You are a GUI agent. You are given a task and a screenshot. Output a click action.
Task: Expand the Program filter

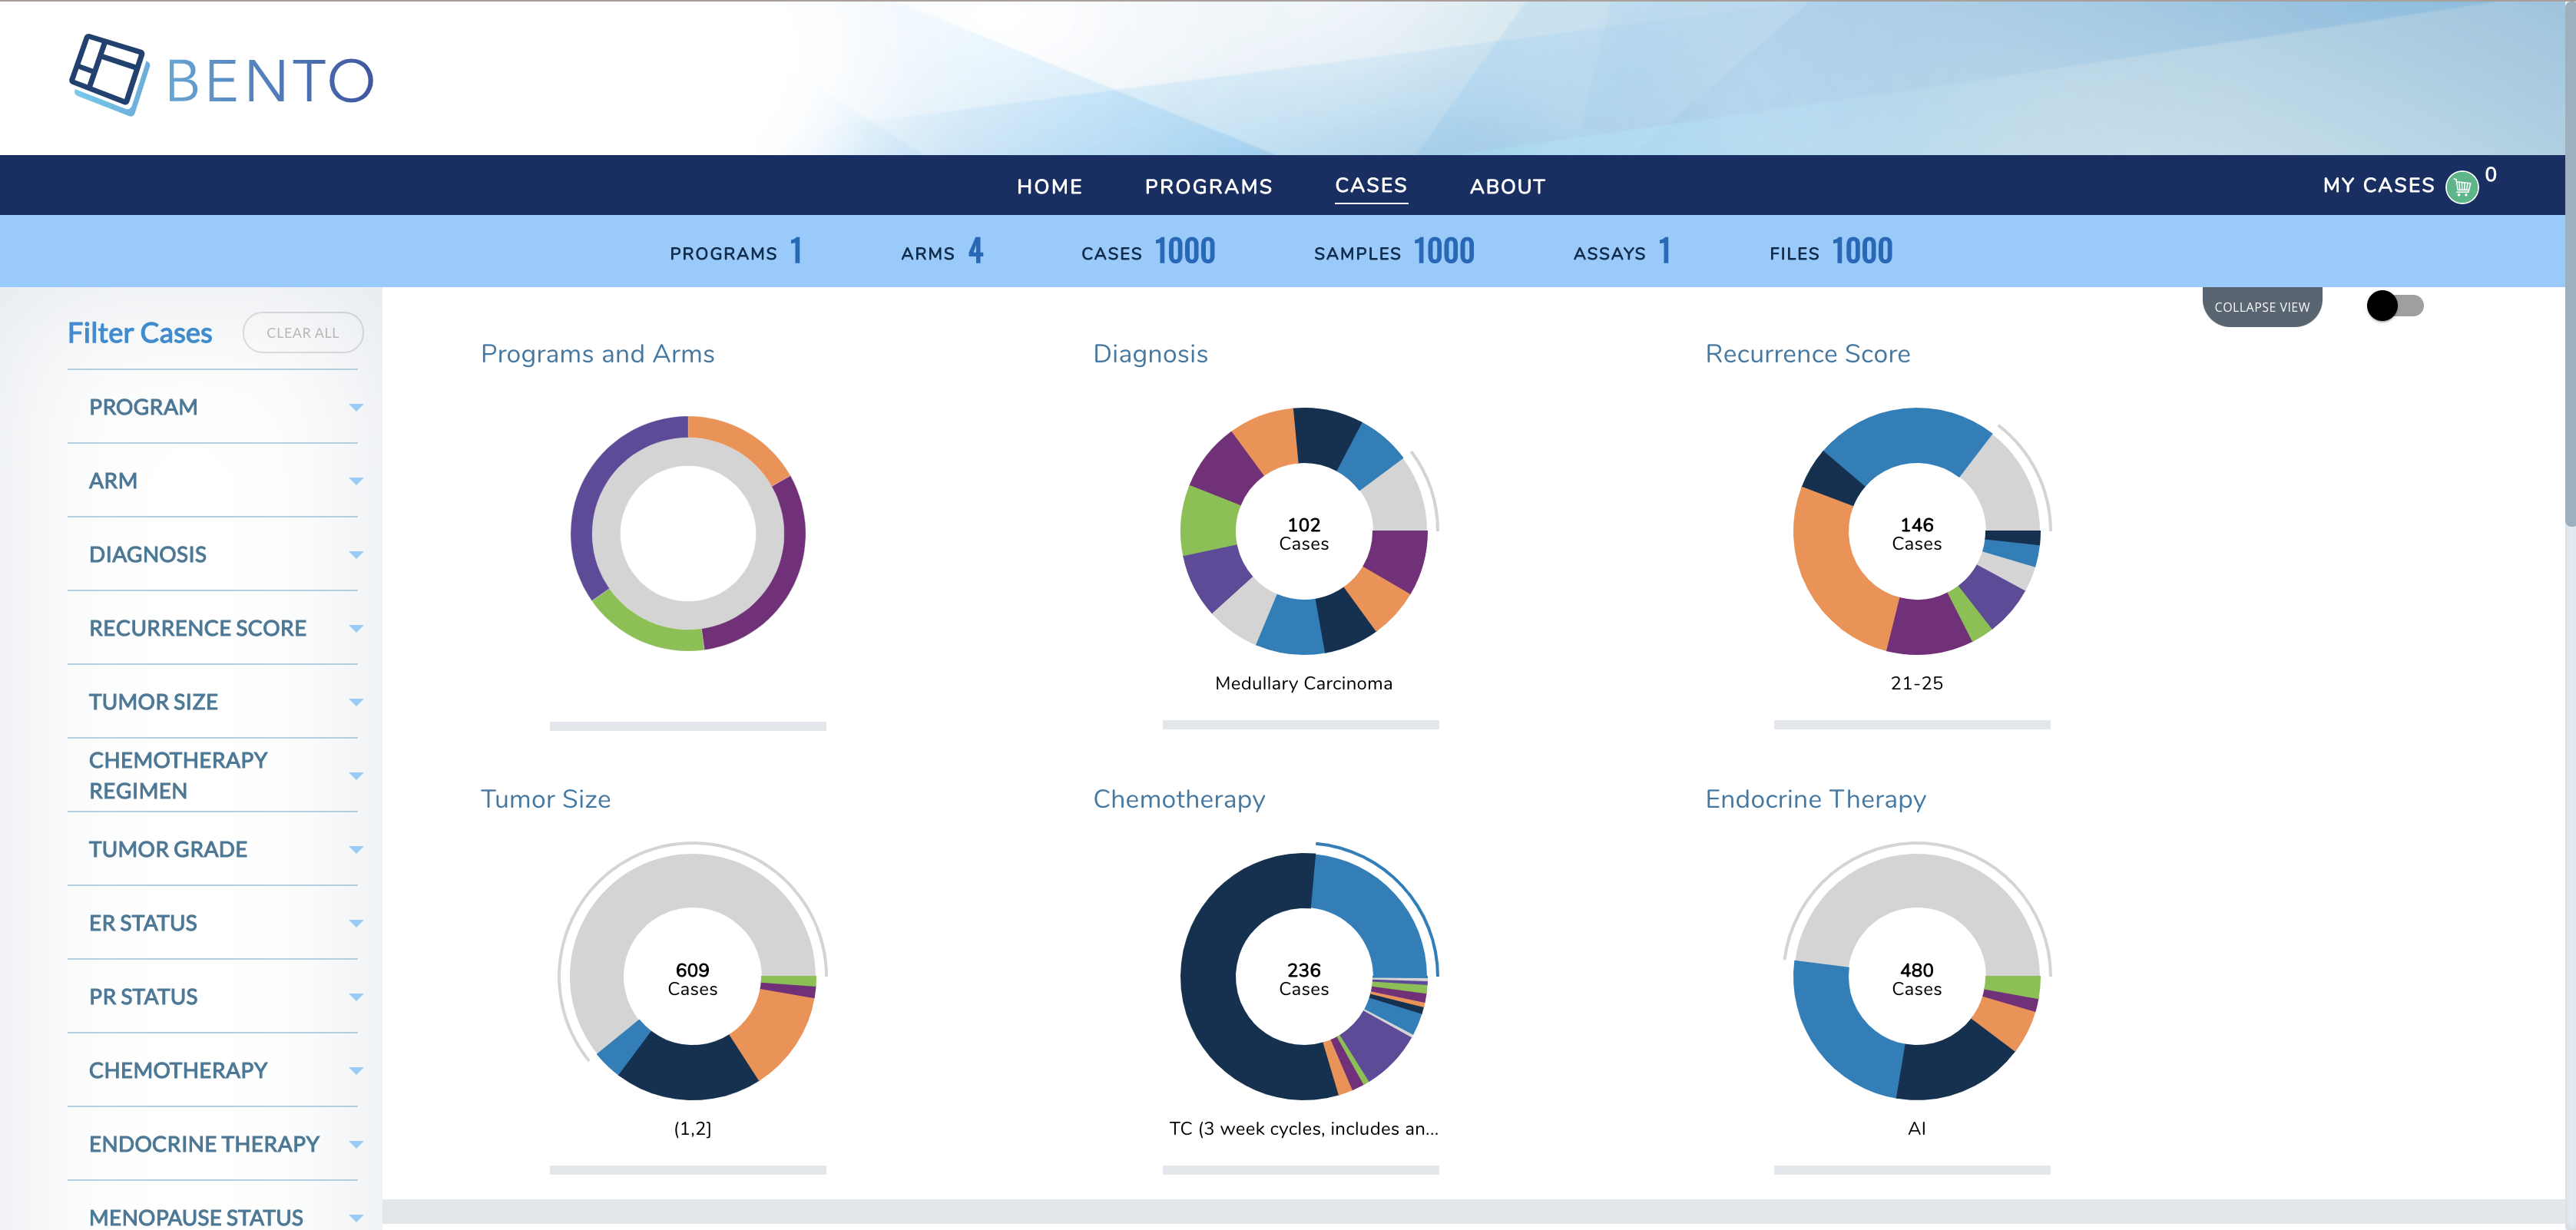[213, 407]
